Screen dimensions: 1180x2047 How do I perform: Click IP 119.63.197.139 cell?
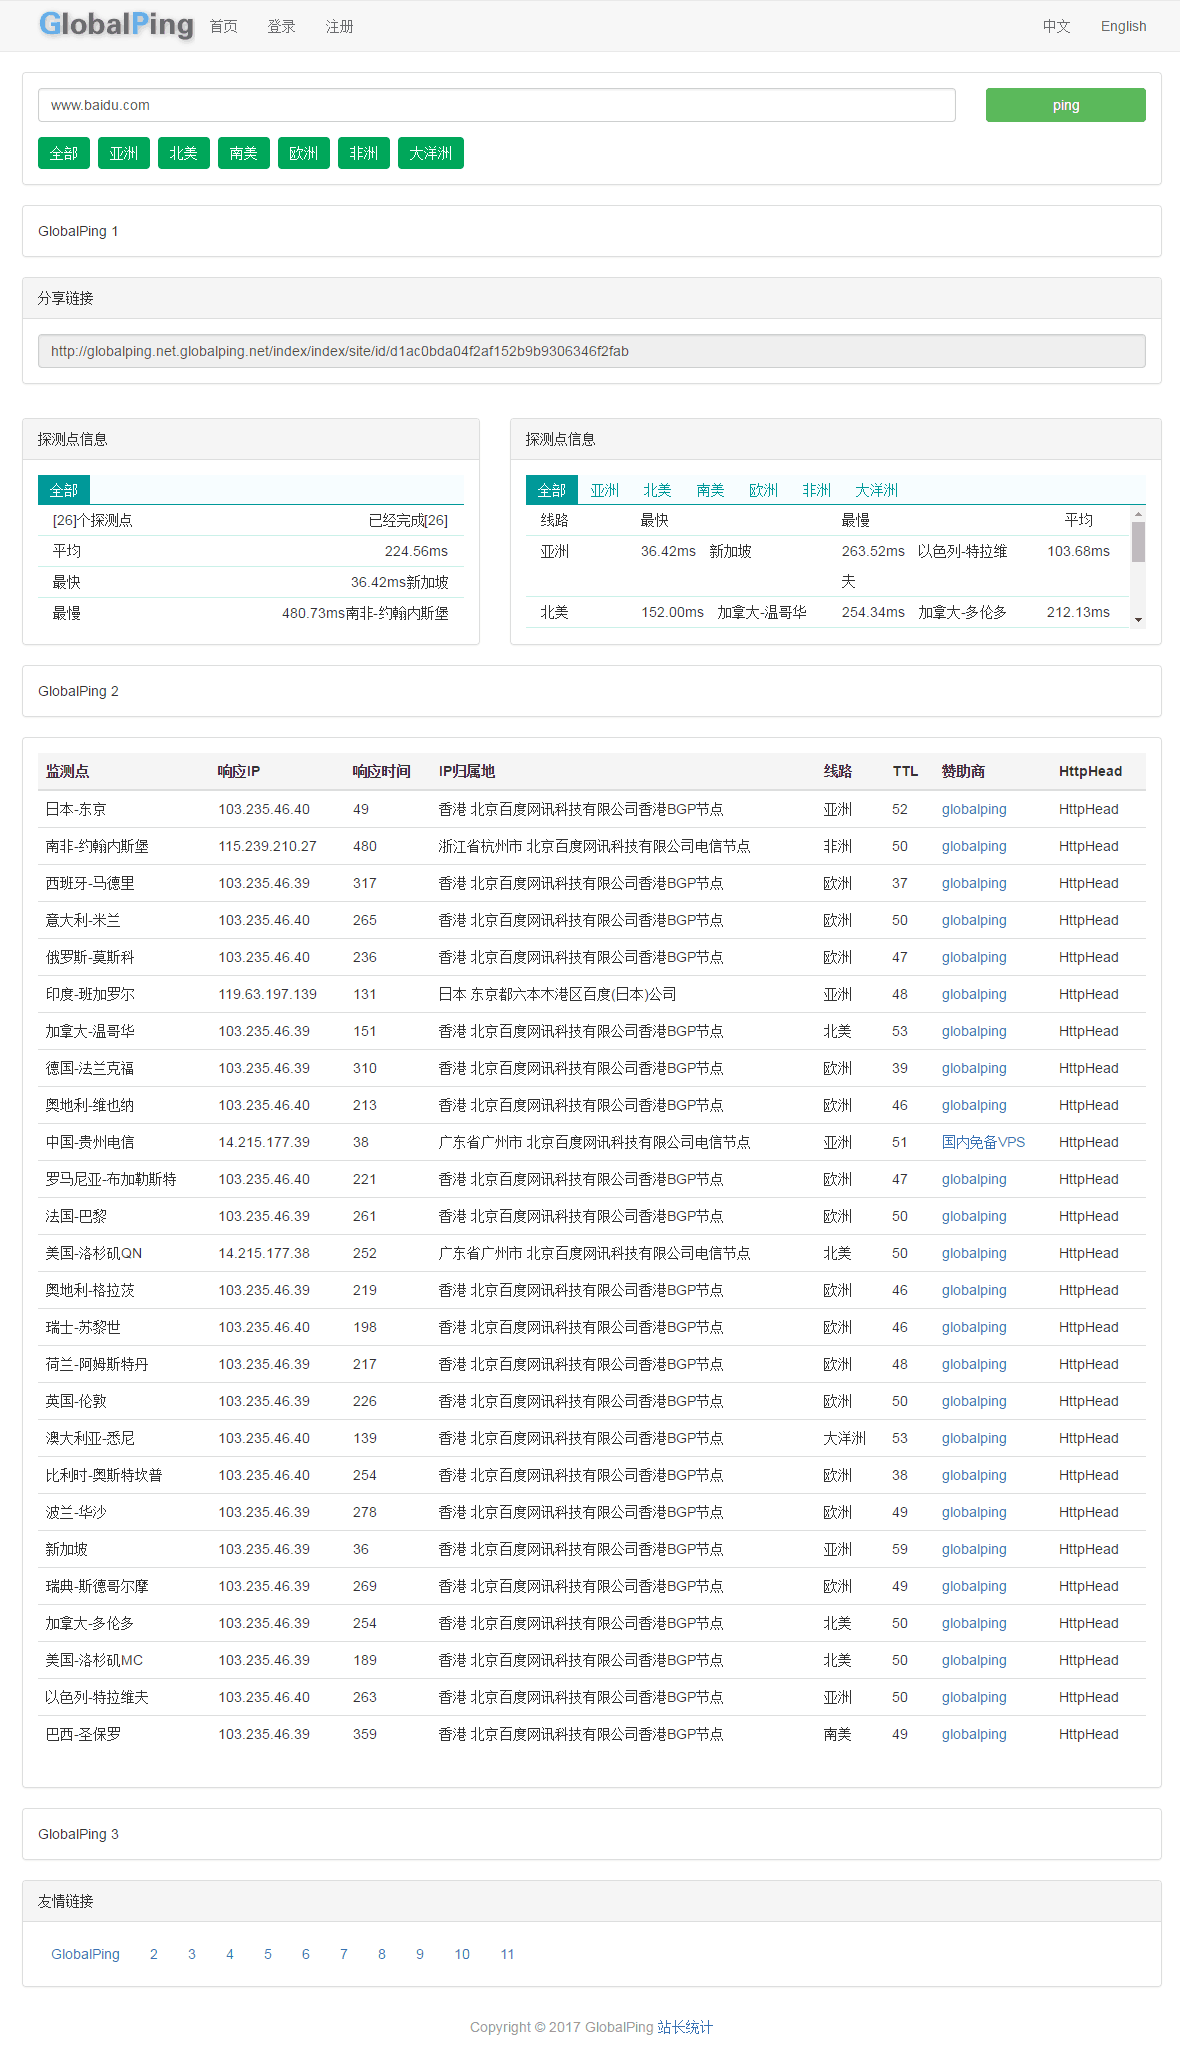coord(268,994)
